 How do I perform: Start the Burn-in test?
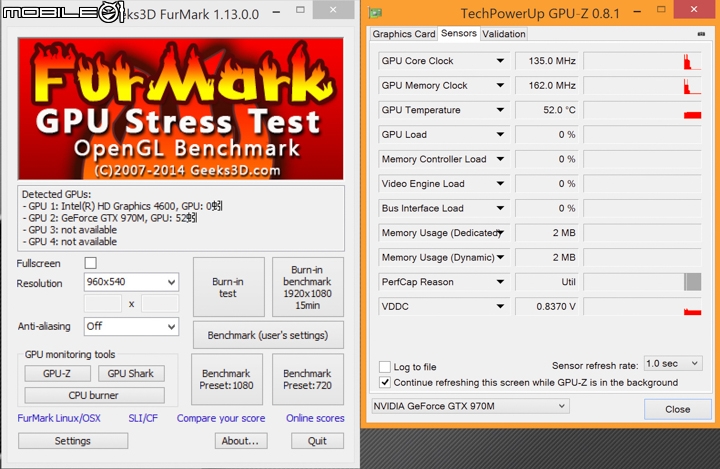pyautogui.click(x=228, y=287)
